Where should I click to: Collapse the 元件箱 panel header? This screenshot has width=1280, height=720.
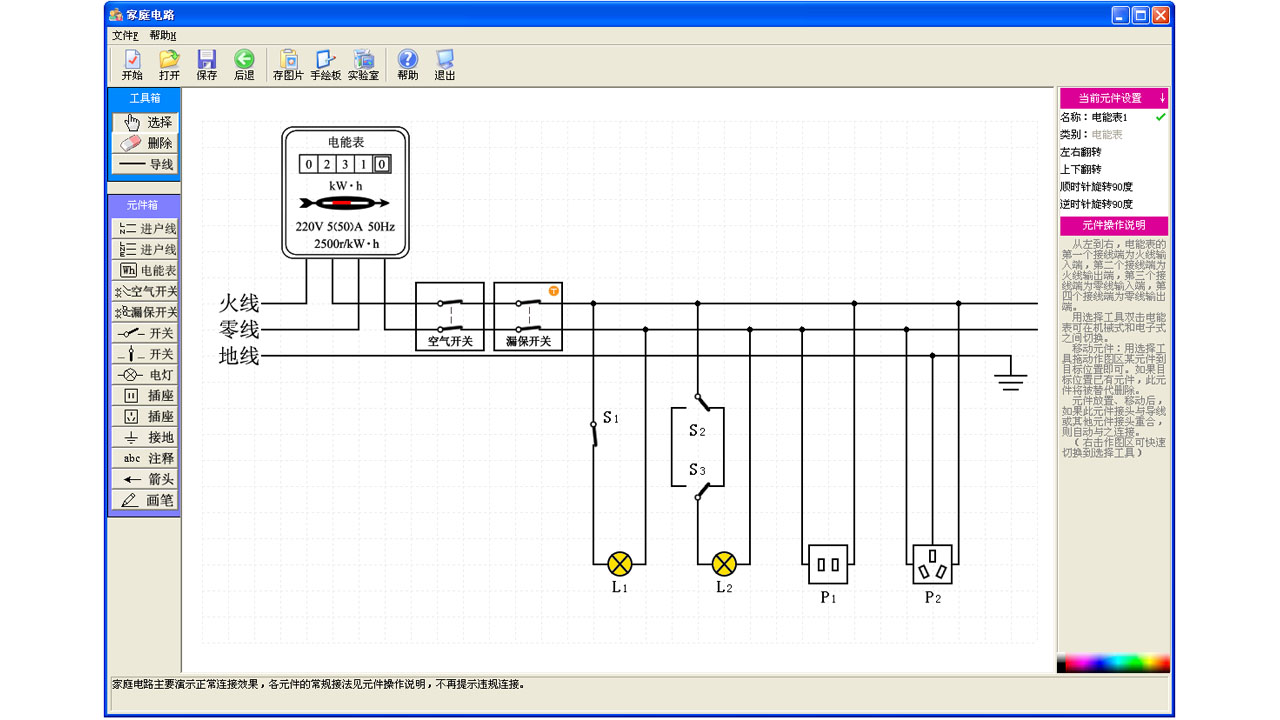coord(144,205)
